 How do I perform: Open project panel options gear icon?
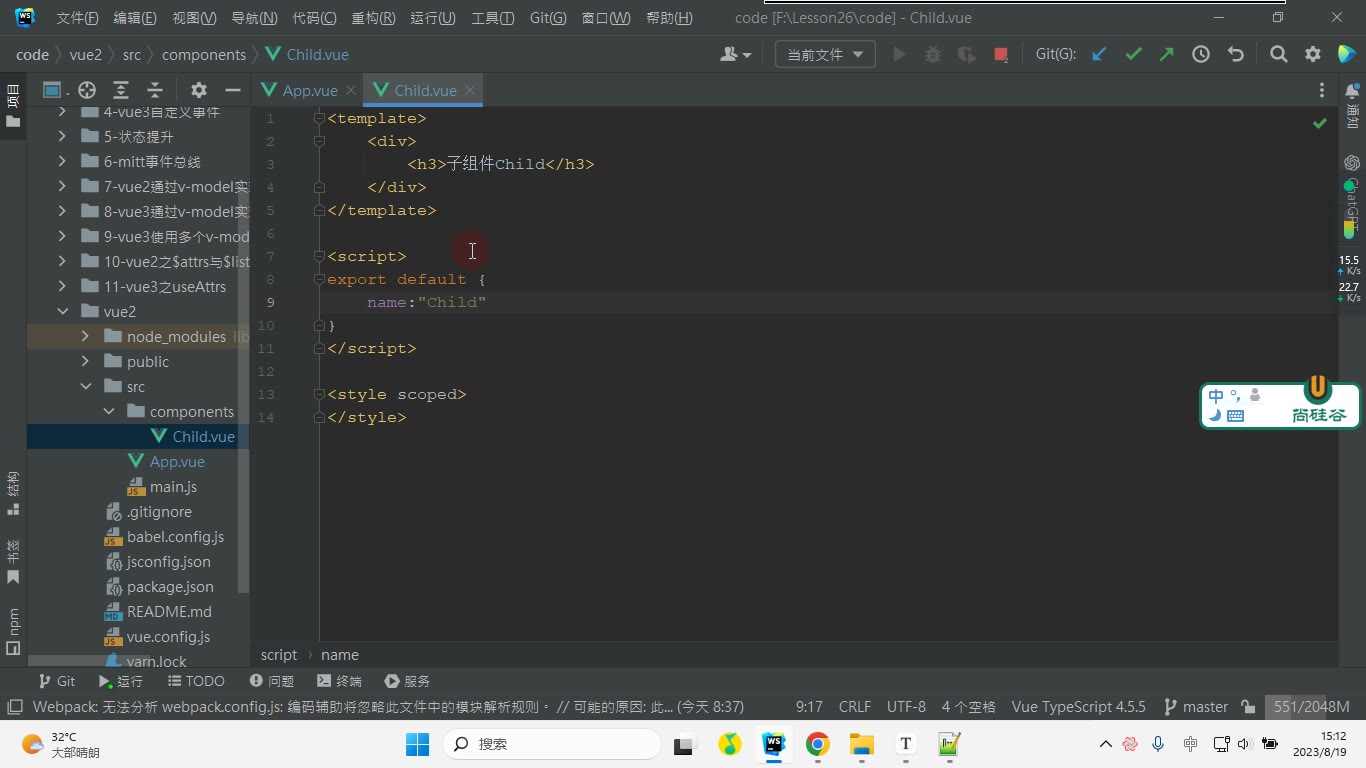point(199,89)
